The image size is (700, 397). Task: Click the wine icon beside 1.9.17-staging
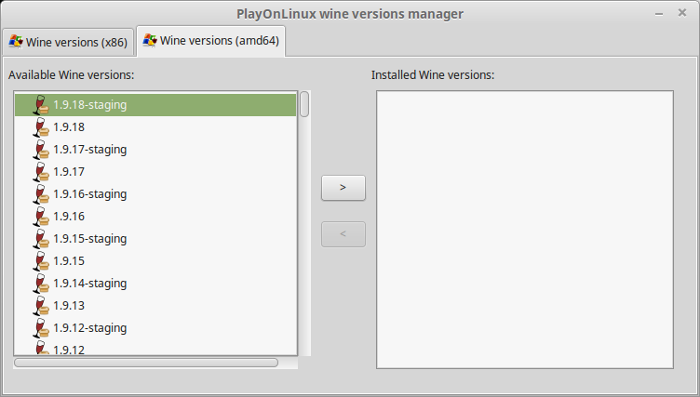[41, 149]
